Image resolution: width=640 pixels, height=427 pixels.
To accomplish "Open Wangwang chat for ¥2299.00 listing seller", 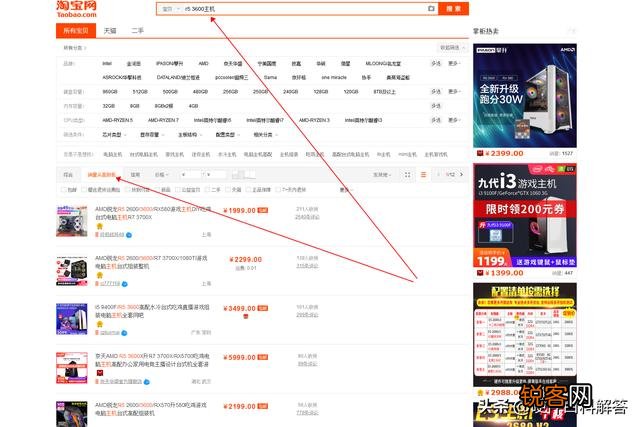I will point(124,284).
